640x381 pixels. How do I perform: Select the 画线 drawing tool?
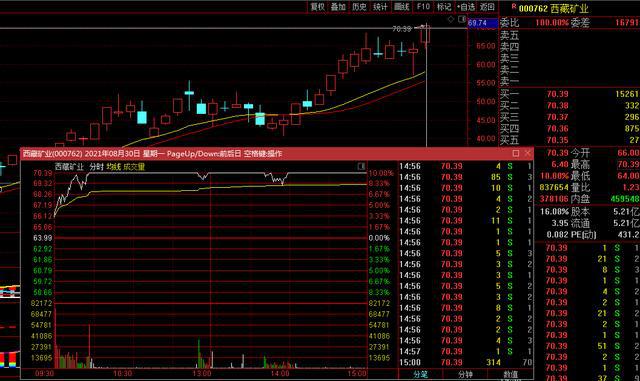pyautogui.click(x=402, y=7)
